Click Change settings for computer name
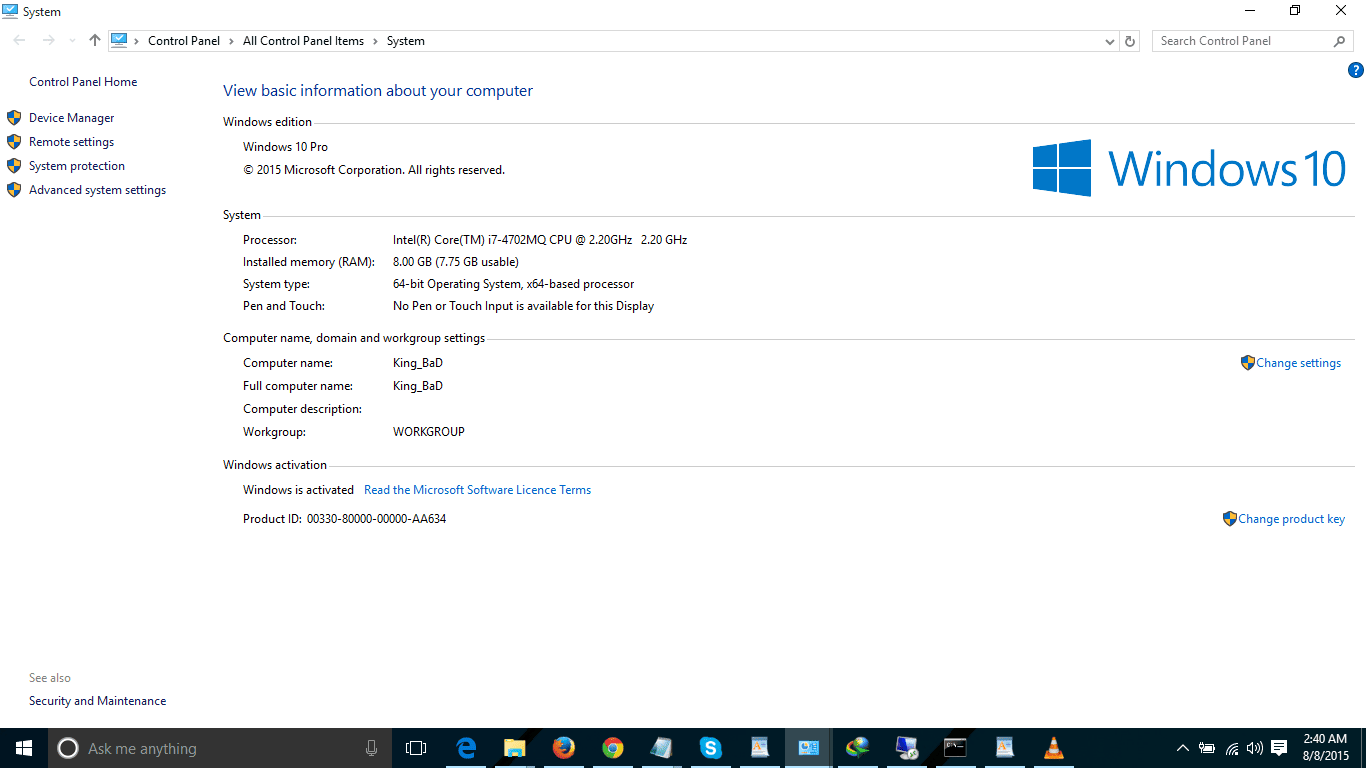The height and width of the screenshot is (768, 1366). (x=1298, y=363)
